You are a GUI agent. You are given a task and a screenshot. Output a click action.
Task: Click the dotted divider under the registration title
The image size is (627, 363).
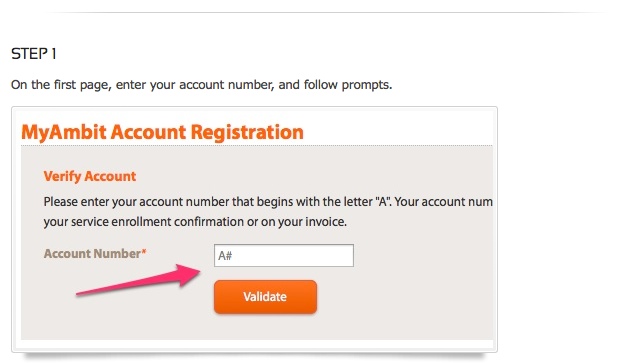257,146
